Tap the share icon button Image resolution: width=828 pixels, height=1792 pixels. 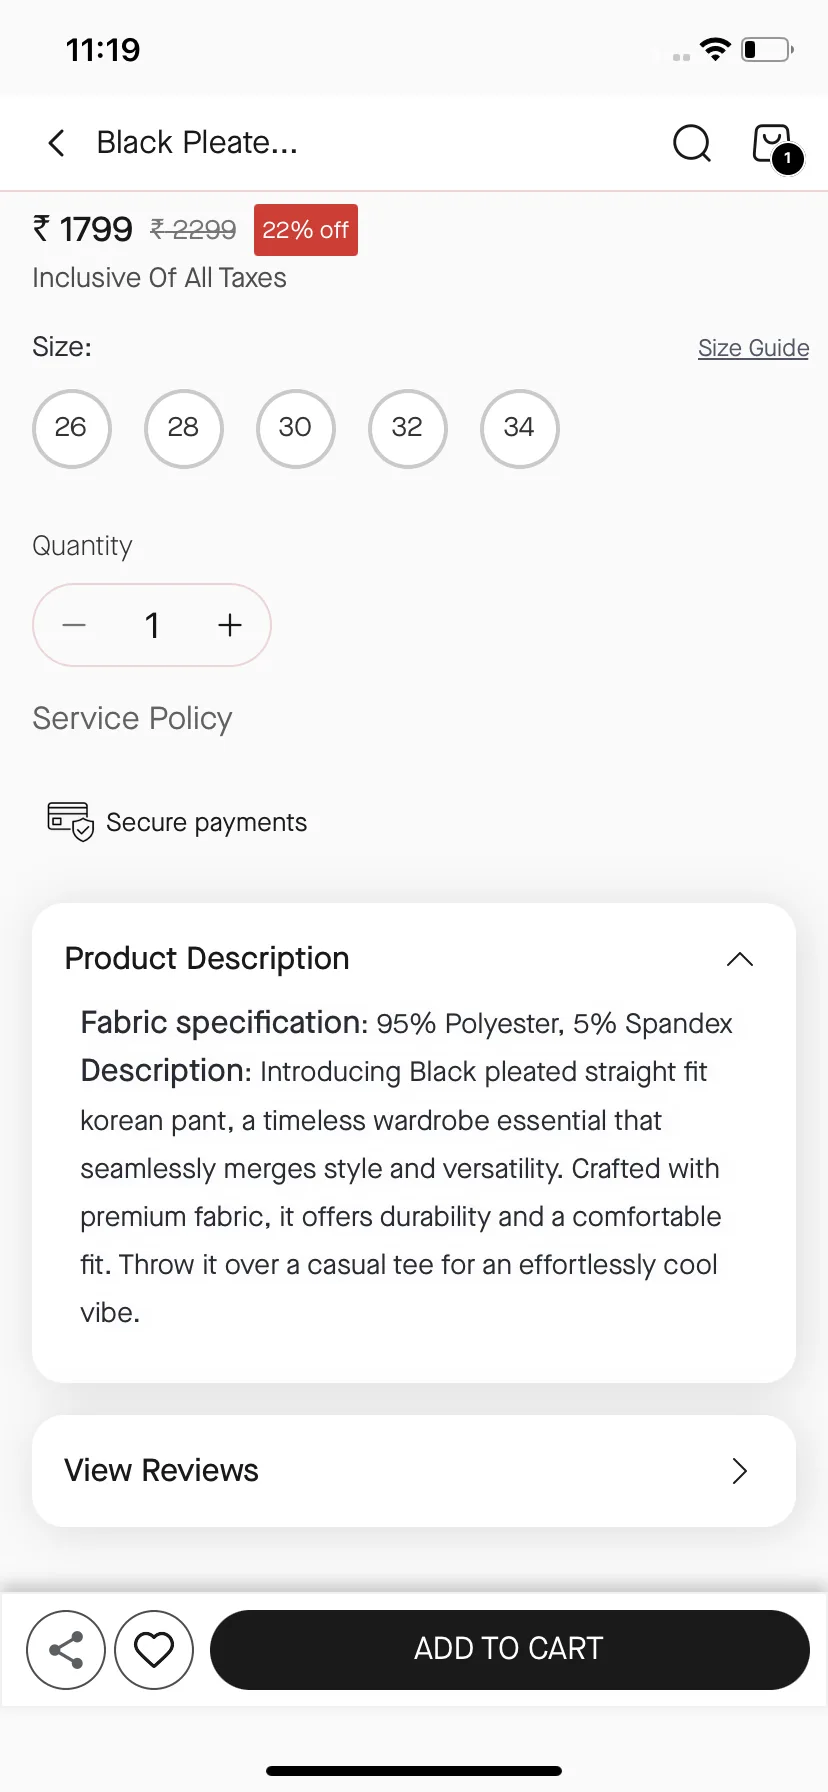66,1650
